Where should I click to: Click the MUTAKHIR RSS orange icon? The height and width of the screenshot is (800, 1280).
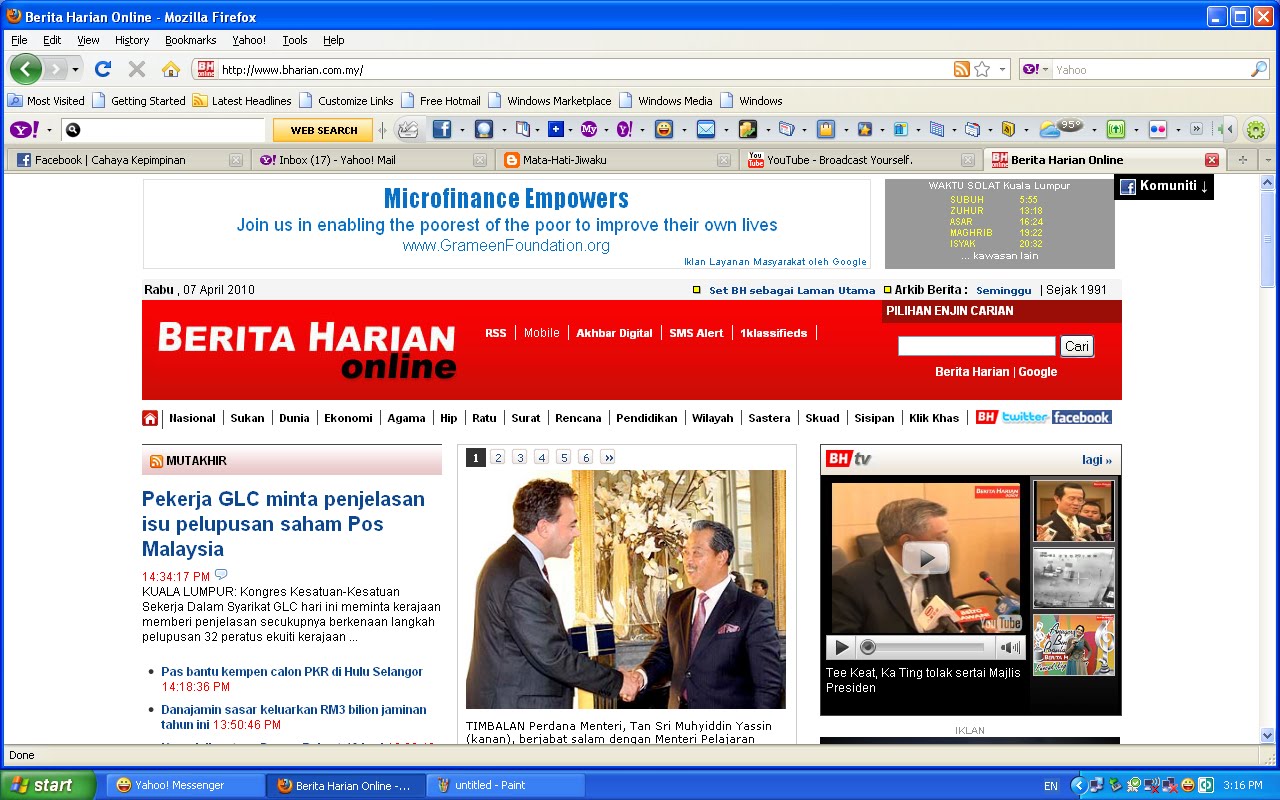[x=156, y=461]
